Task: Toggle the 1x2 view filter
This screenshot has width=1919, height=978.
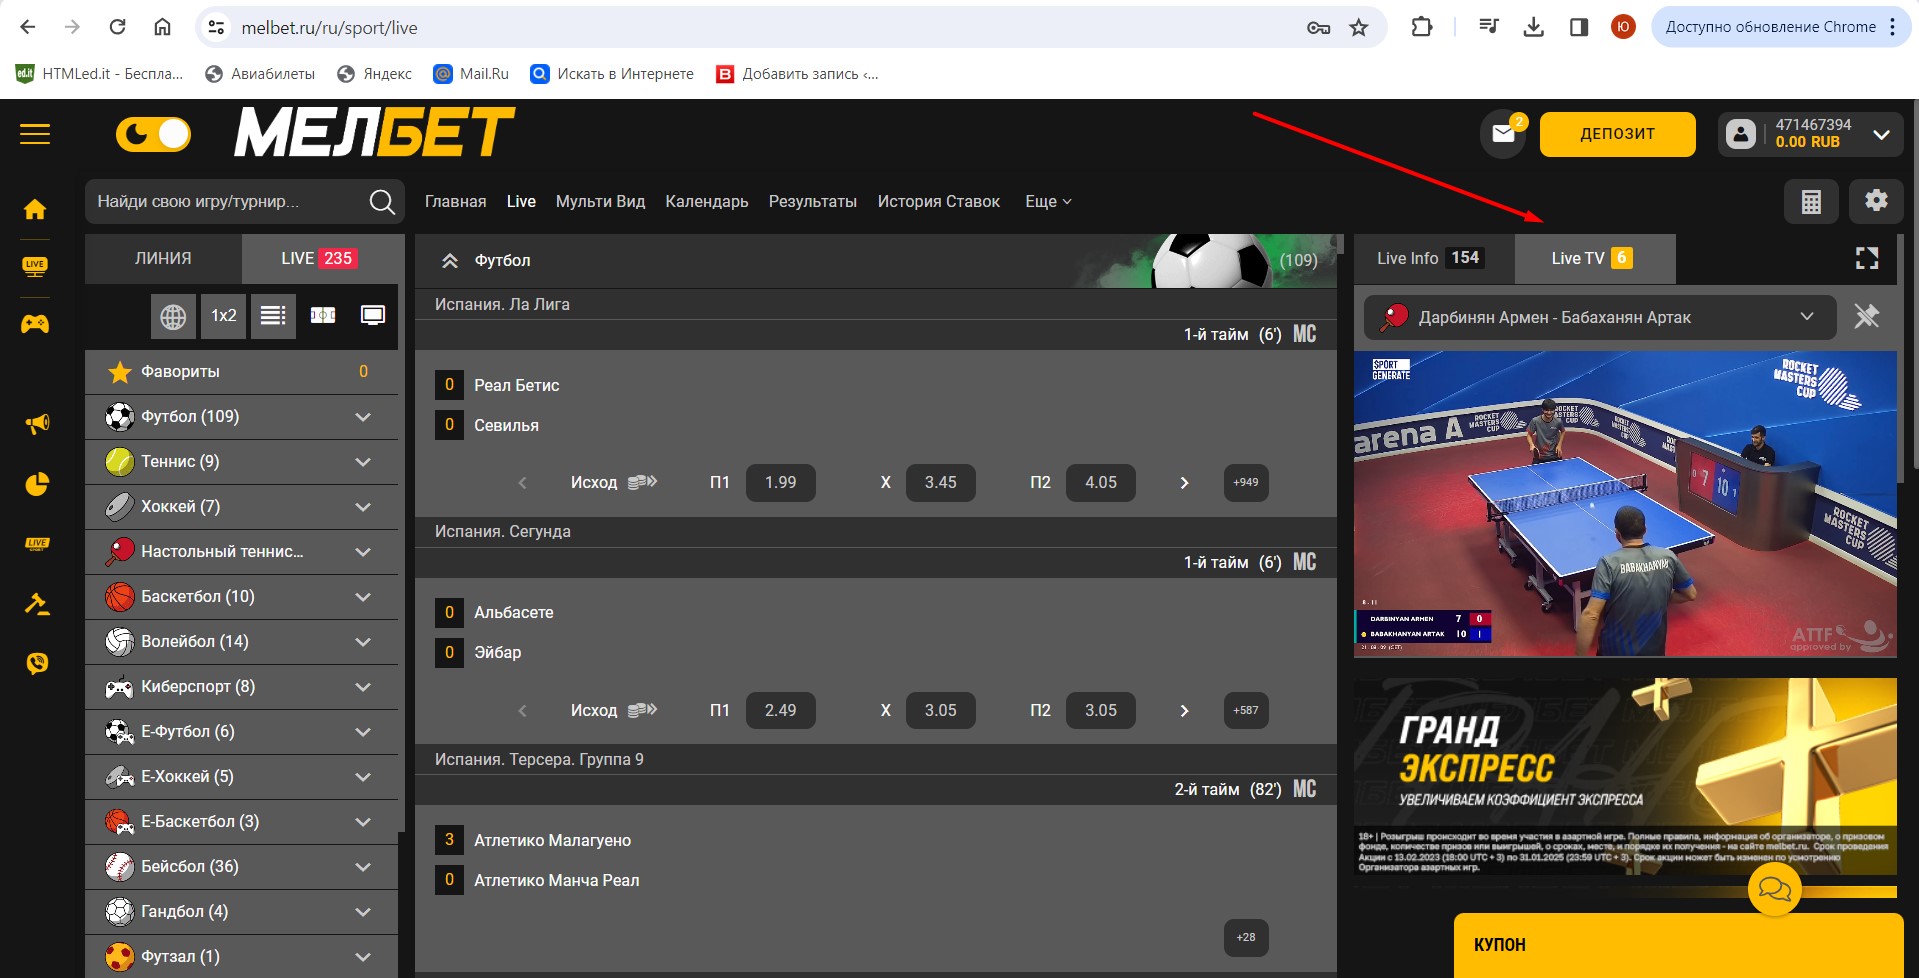Action: pyautogui.click(x=223, y=316)
